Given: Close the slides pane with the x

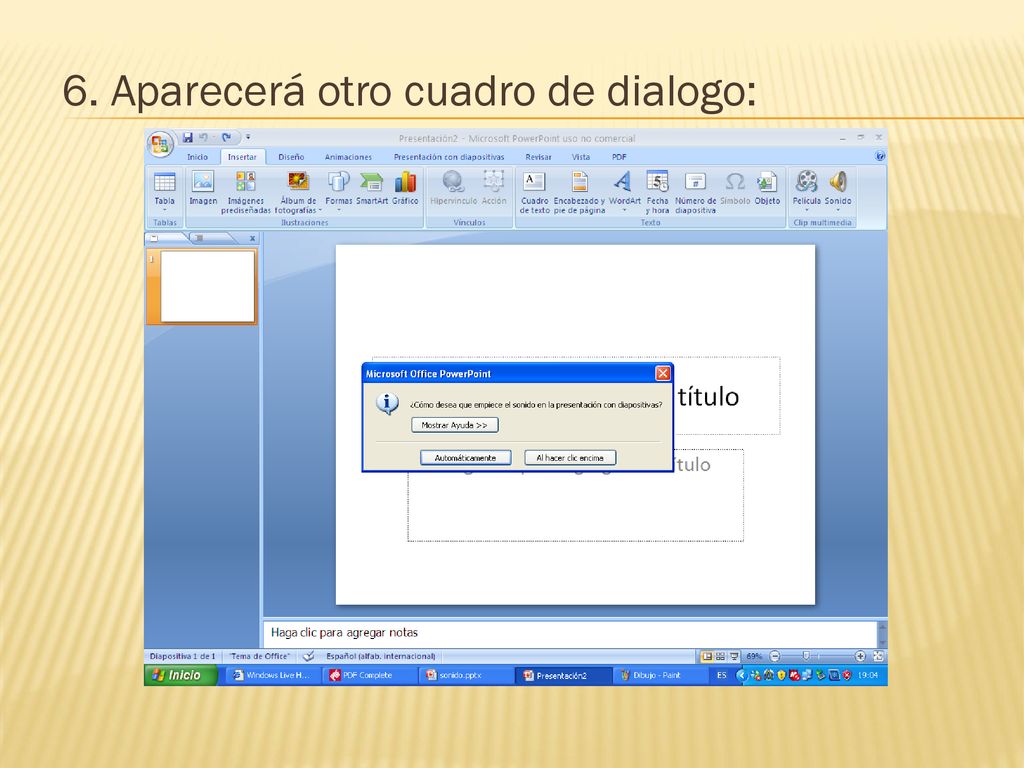Looking at the screenshot, I should pyautogui.click(x=252, y=238).
